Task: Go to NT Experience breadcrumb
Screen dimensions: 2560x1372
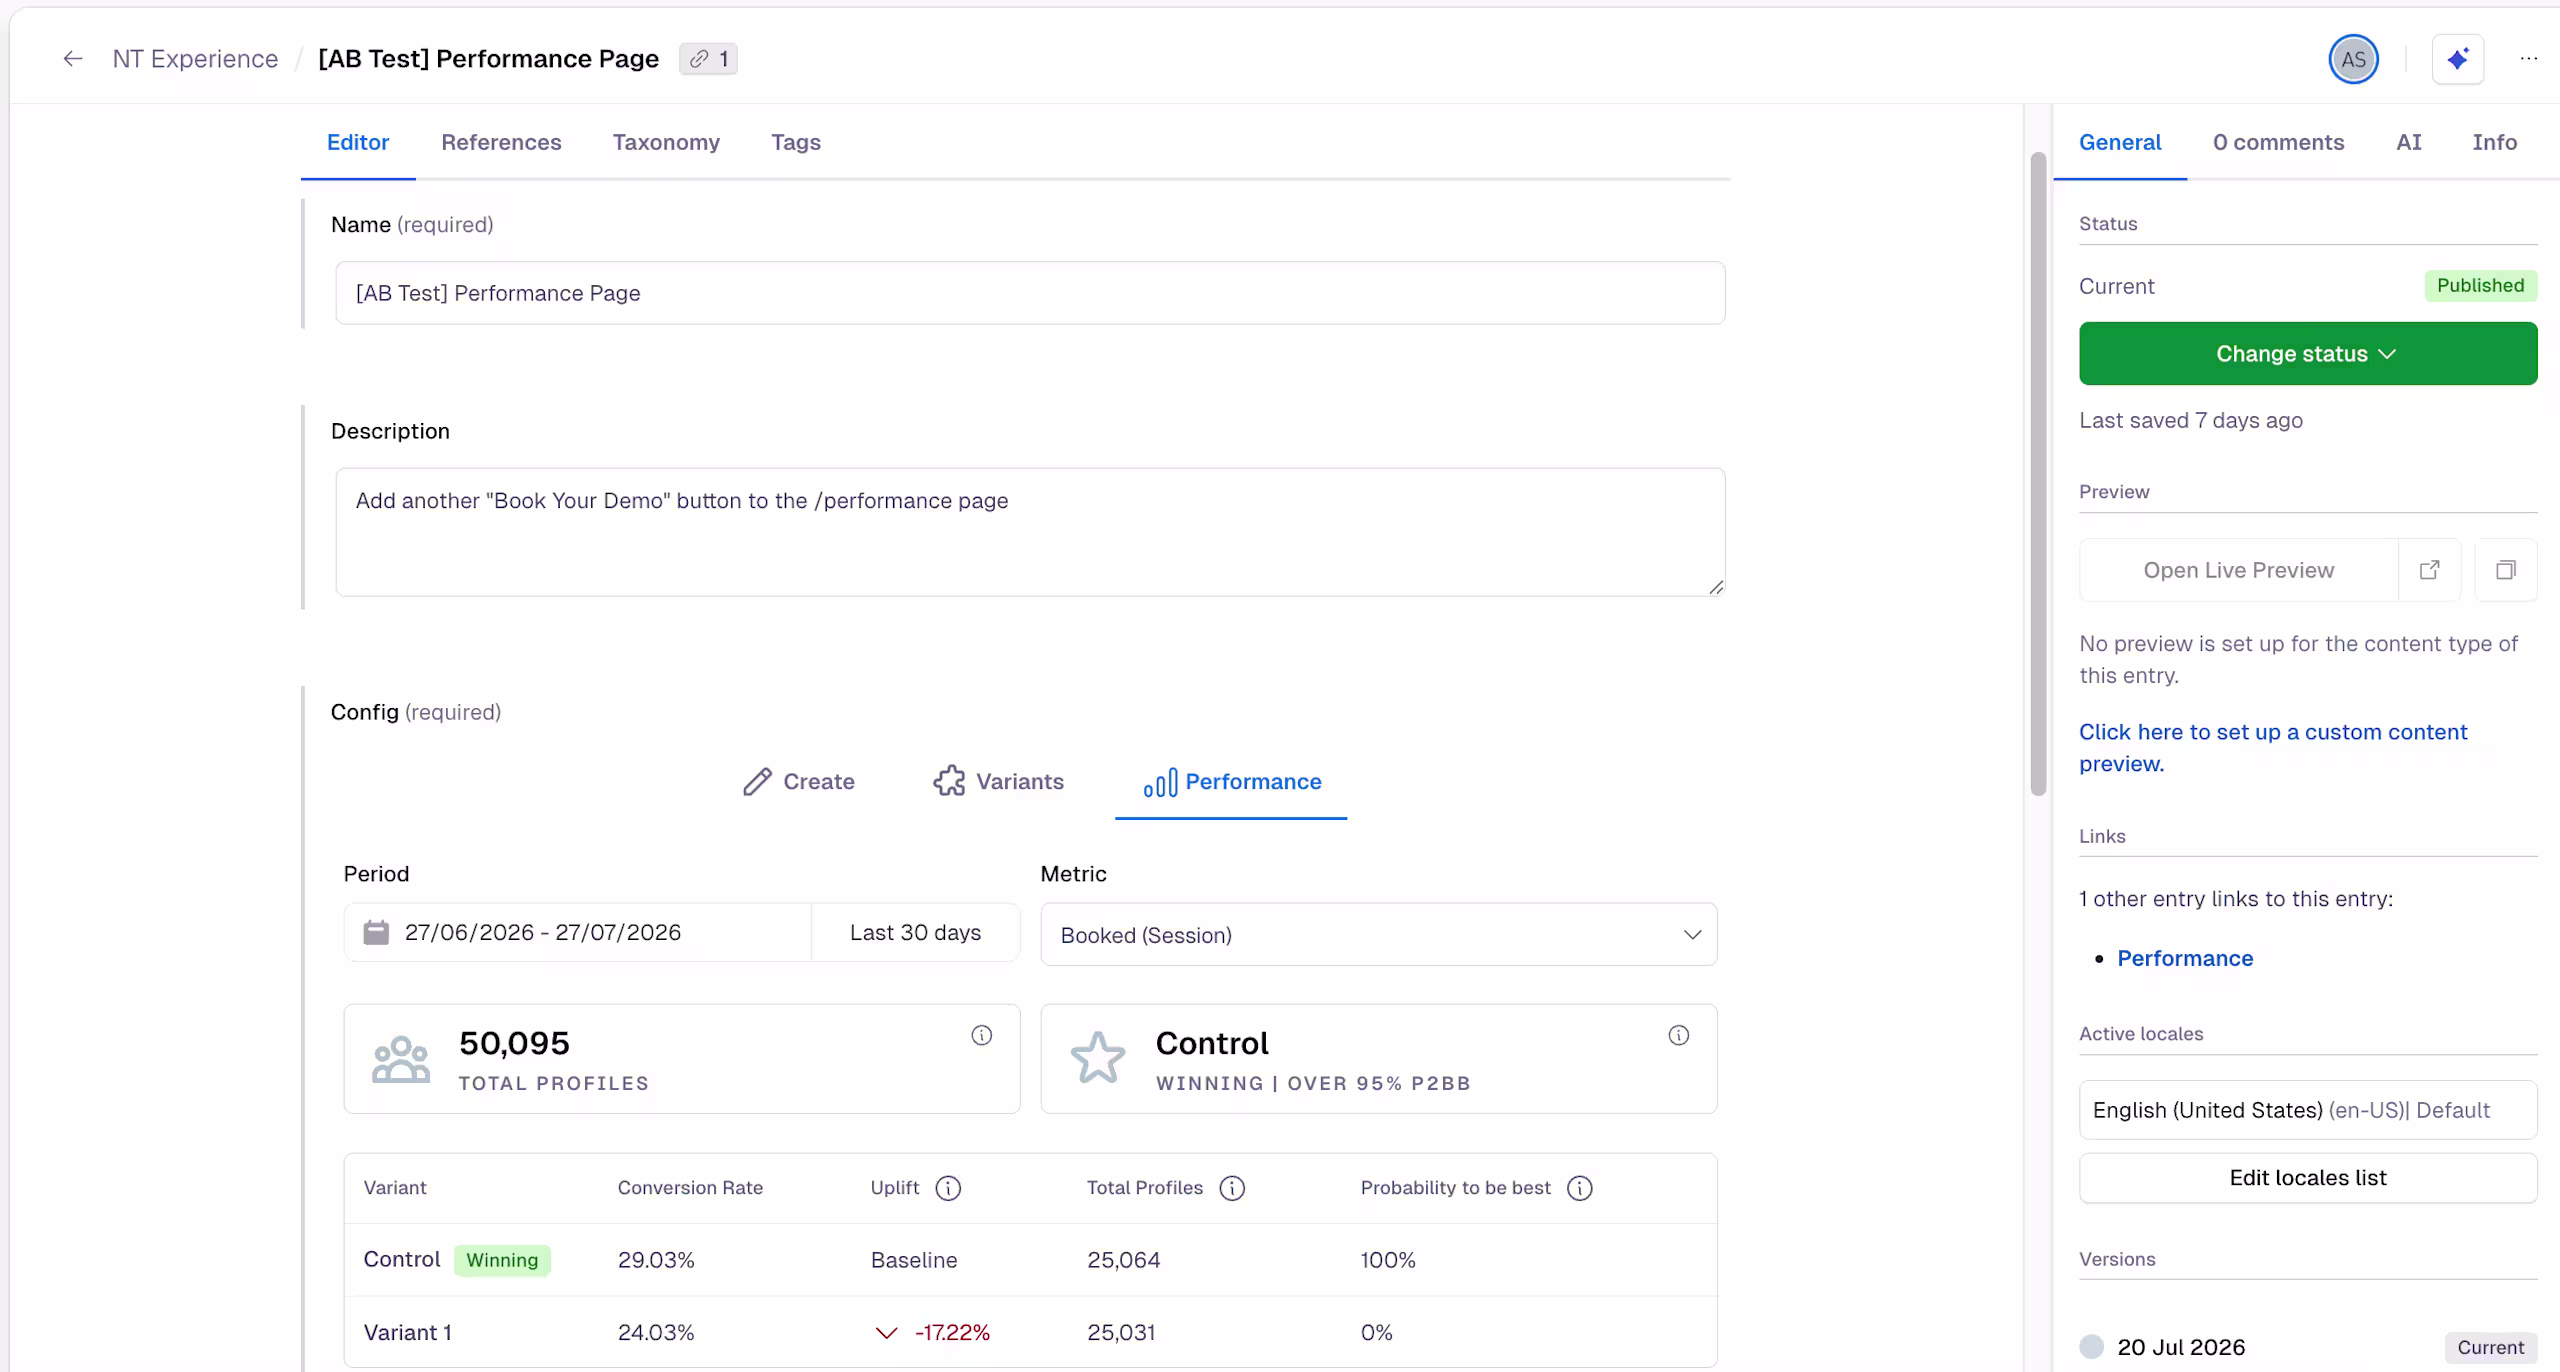Action: click(x=195, y=59)
